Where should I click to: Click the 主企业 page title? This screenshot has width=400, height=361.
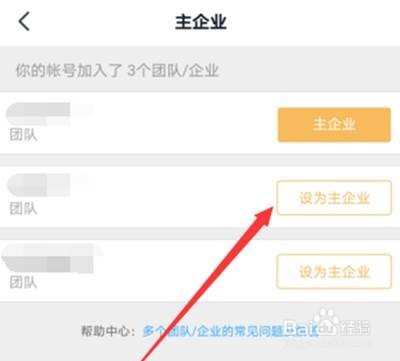[x=201, y=22]
